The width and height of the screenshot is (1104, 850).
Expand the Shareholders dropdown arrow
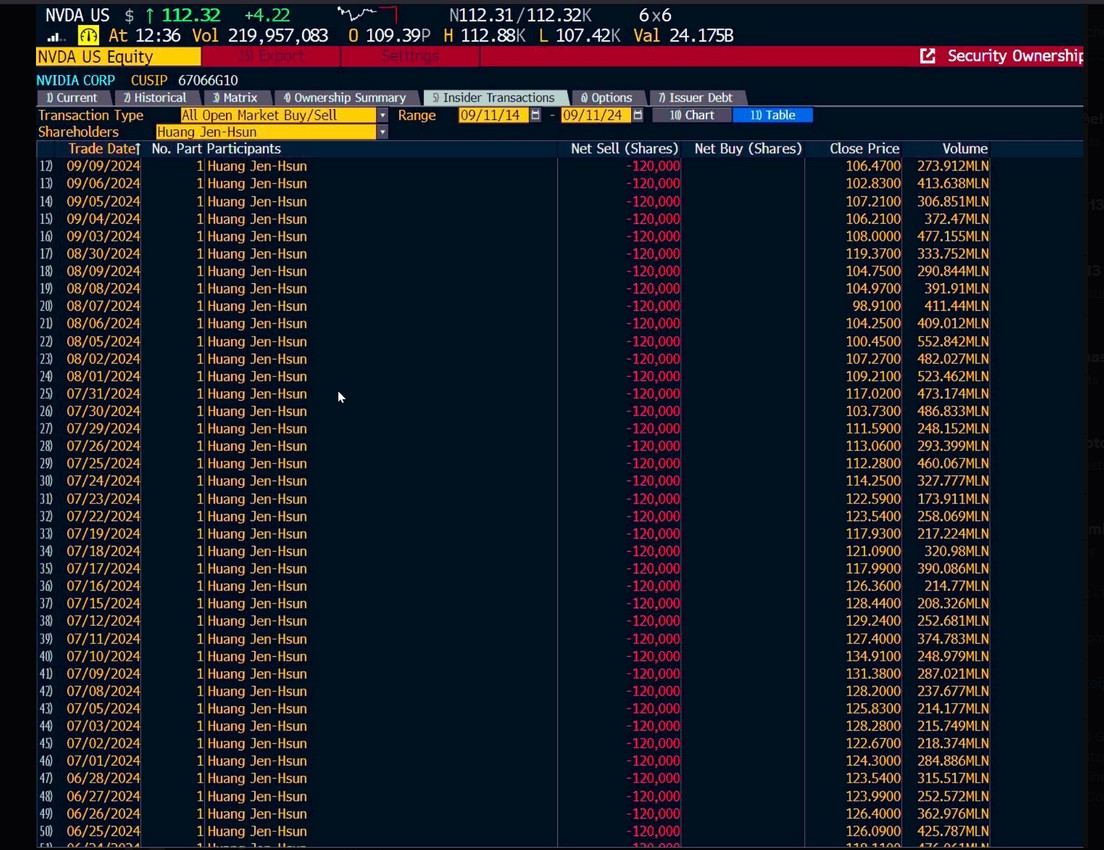click(x=382, y=132)
